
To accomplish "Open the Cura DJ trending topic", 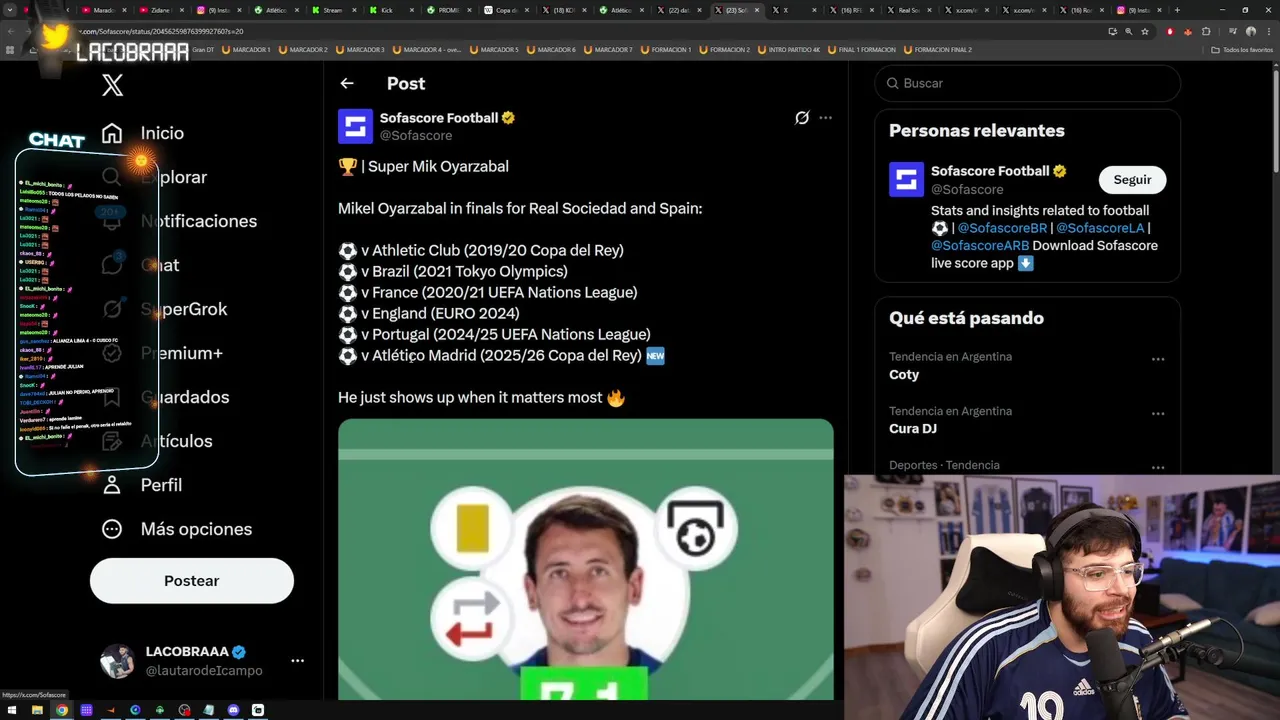I will tap(913, 428).
